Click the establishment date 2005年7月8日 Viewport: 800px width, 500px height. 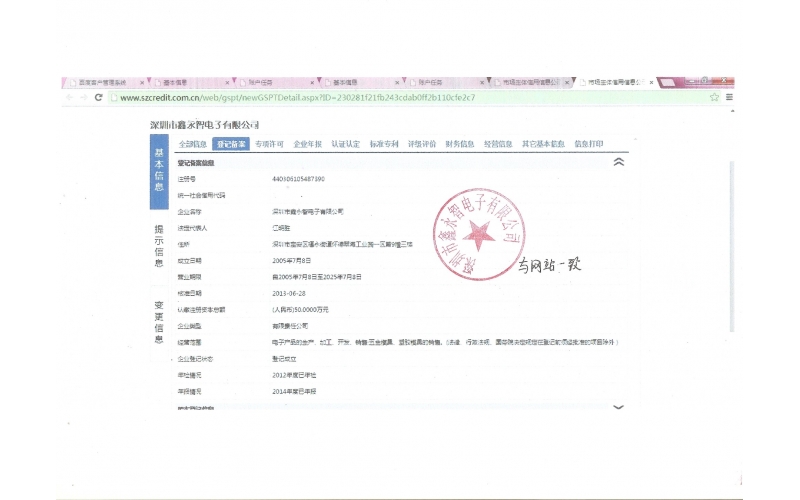coord(291,261)
